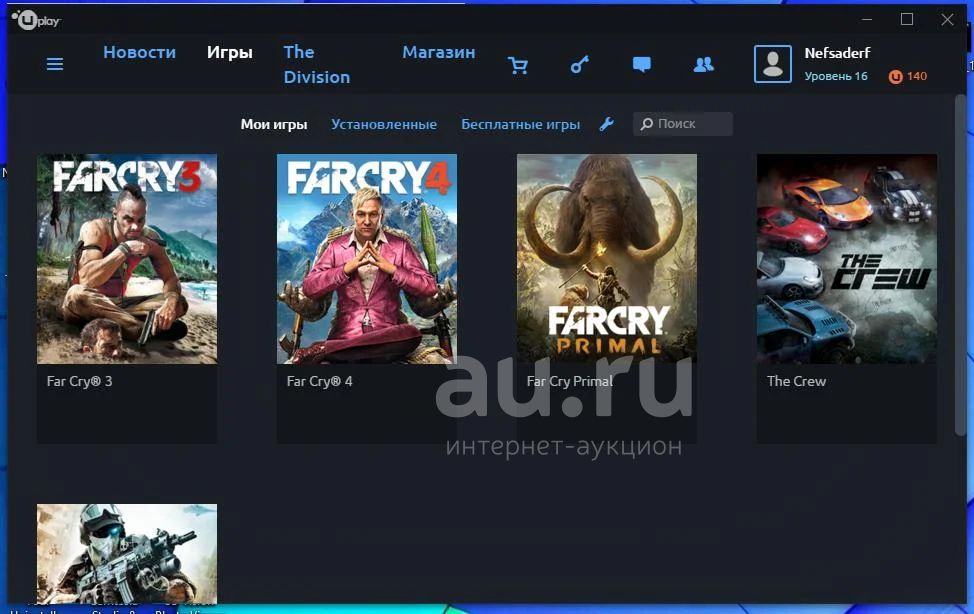
Task: Click the 140 units balance
Action: (917, 76)
